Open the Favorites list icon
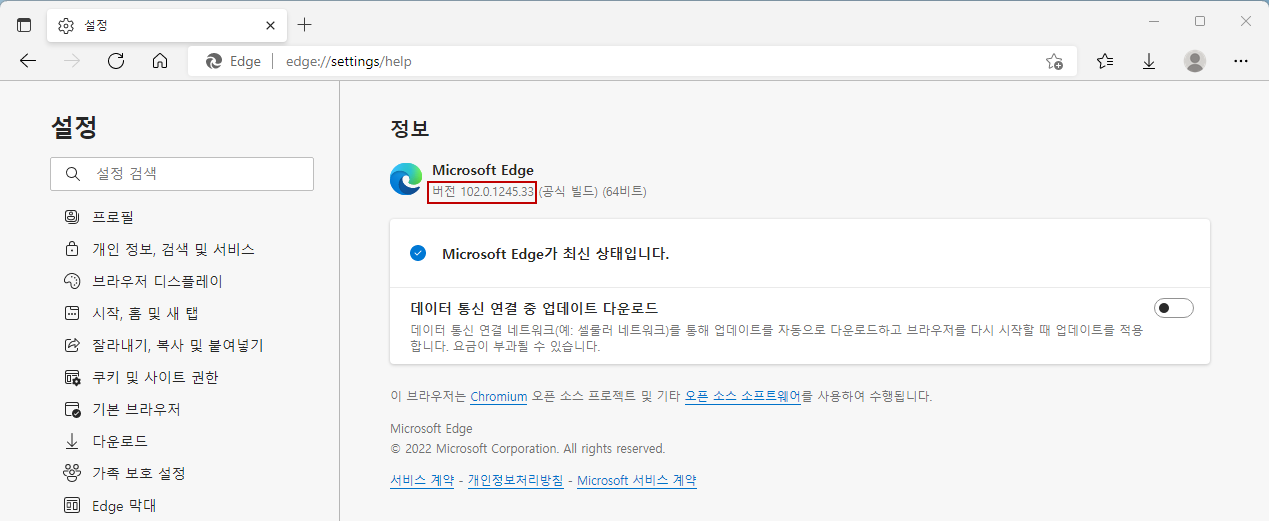This screenshot has width=1269, height=521. (x=1105, y=61)
